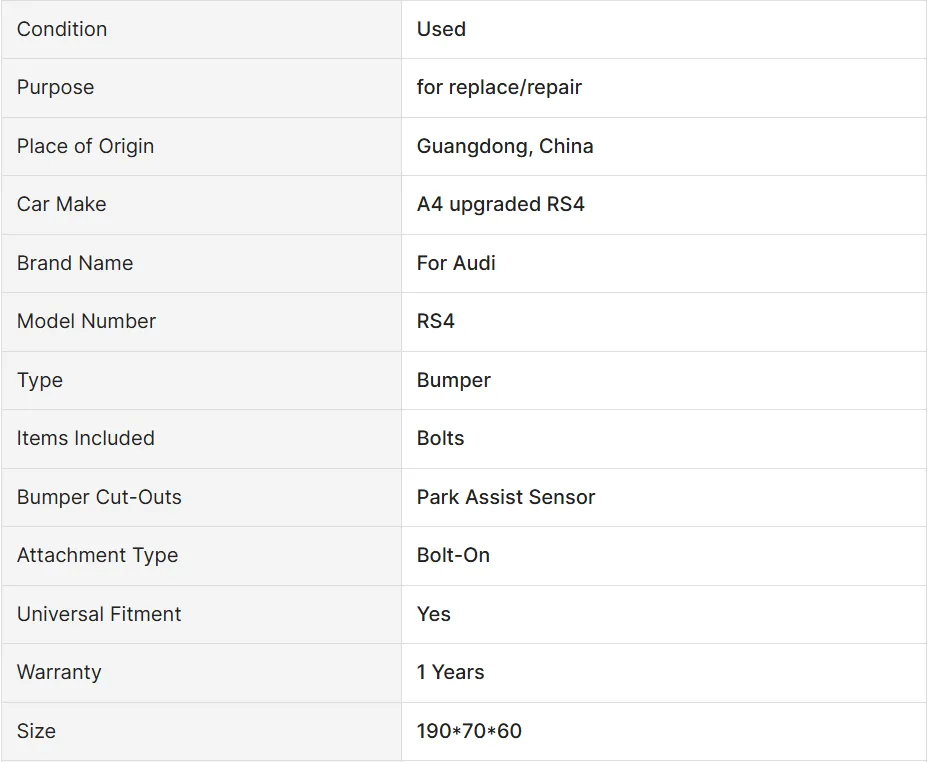Screen dimensions: 929x762
Task: Select the "Brand Name" label
Action: tap(75, 263)
